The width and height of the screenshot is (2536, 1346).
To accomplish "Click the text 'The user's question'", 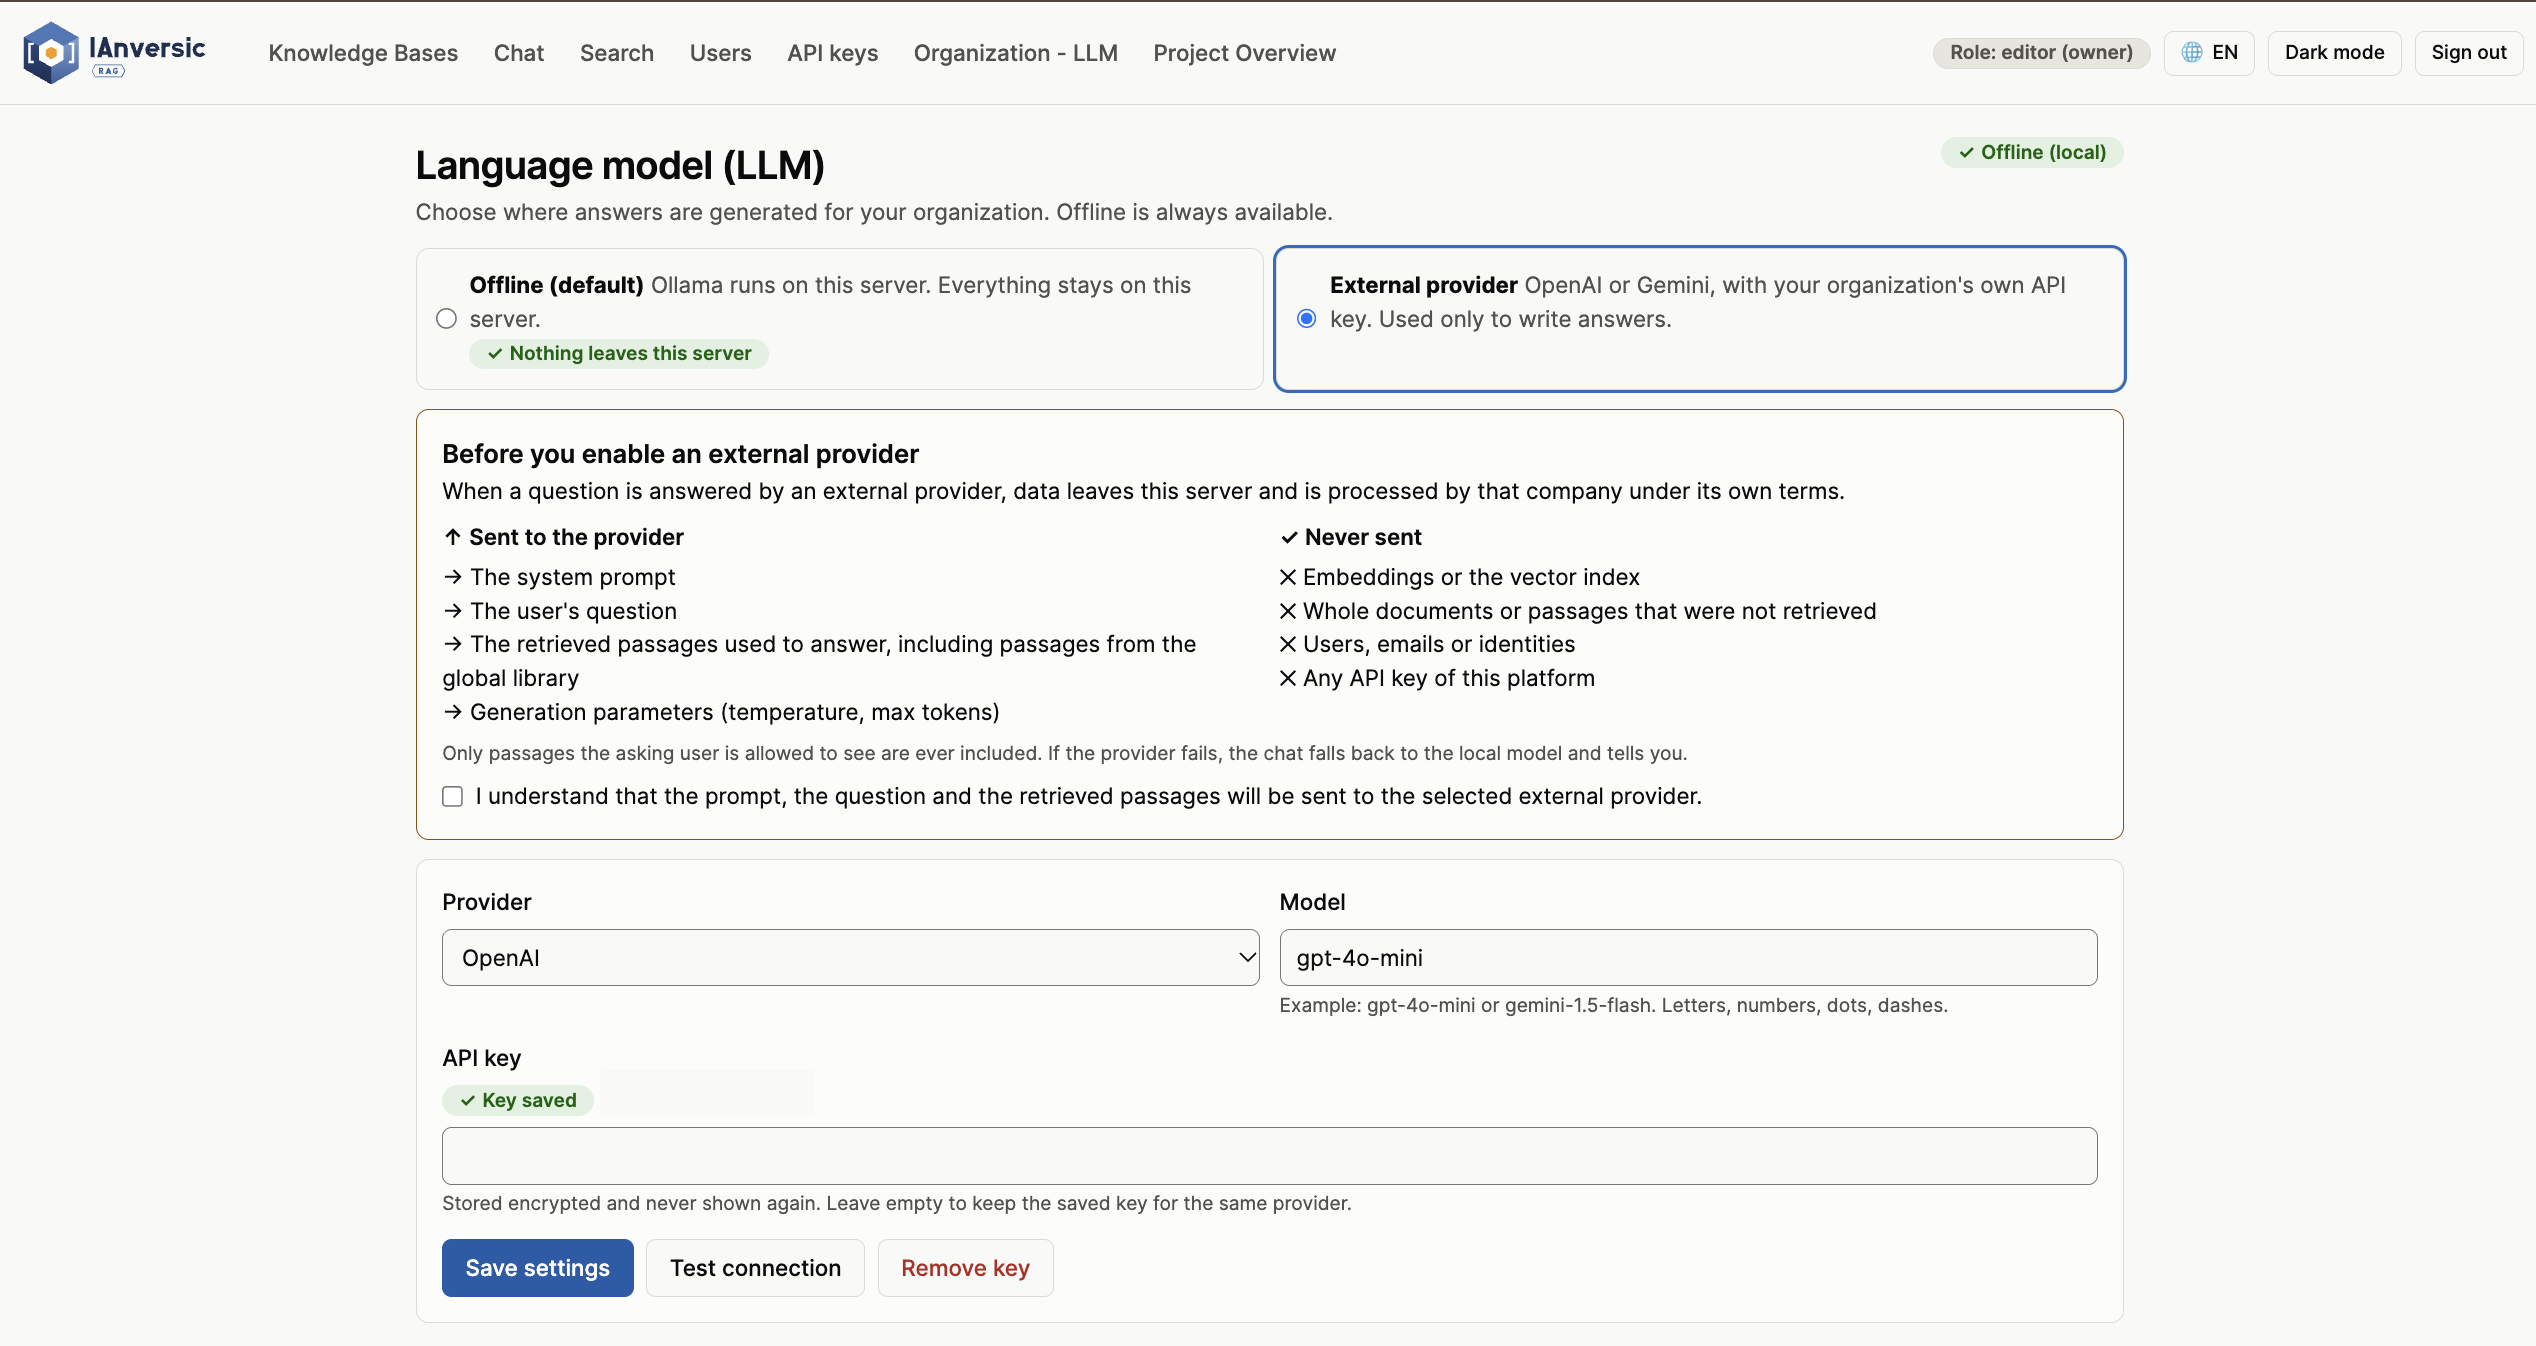I will [574, 611].
